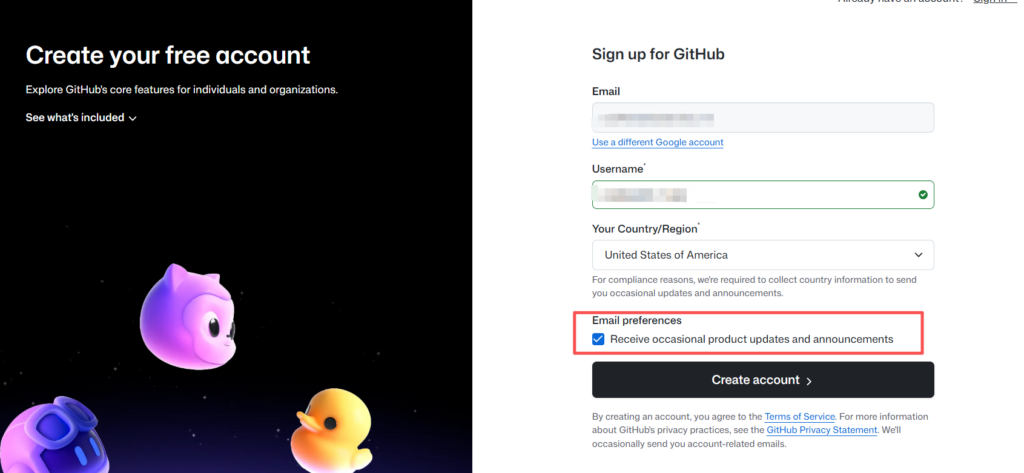Viewport: 1024px width, 473px height.
Task: Click into the Email input field
Action: (762, 118)
